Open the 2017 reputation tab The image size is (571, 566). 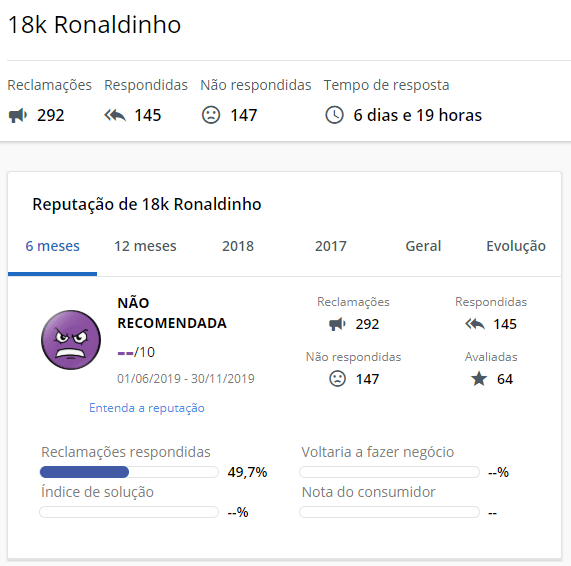[331, 246]
